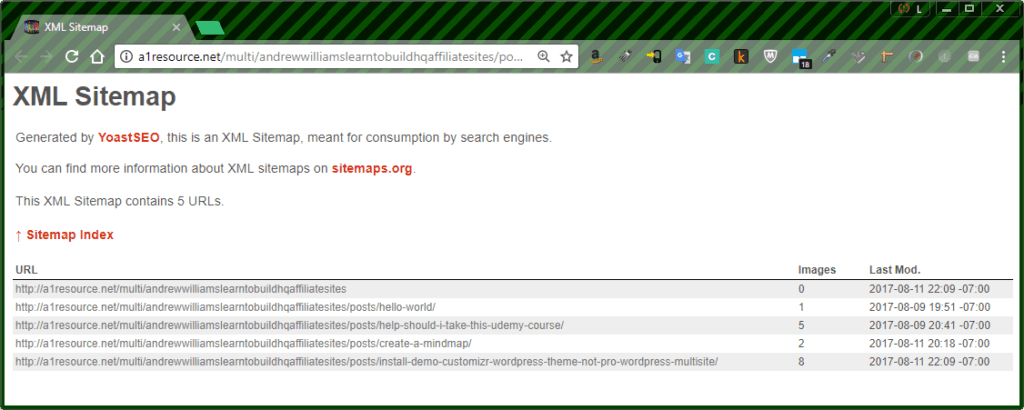Click the orange K extension icon

tap(741, 57)
